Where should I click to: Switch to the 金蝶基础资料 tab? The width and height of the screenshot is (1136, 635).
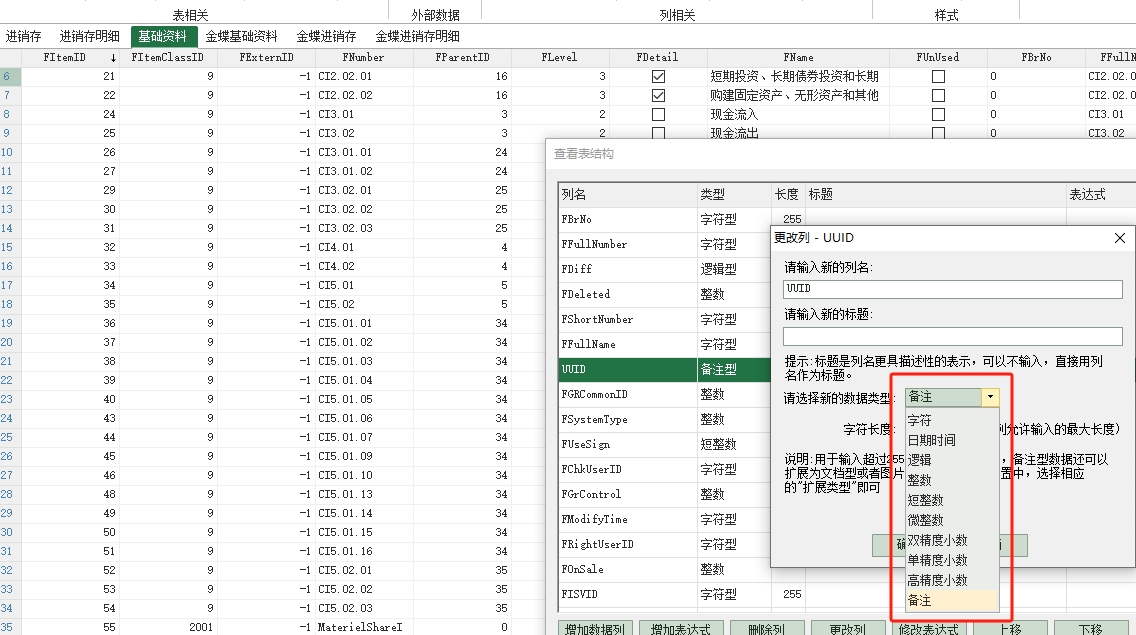[241, 36]
